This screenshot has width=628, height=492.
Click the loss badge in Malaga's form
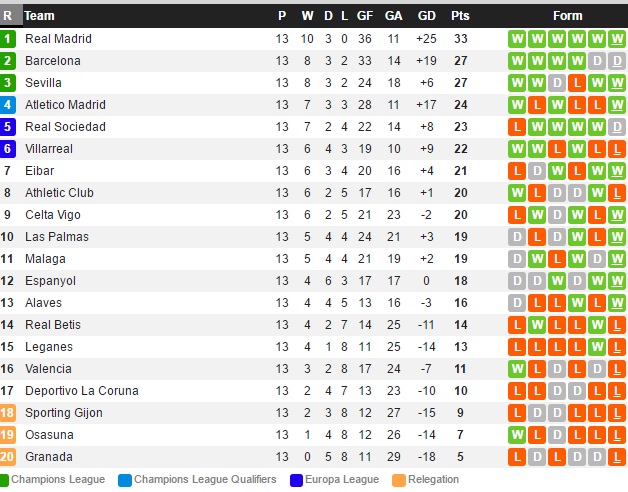[557, 259]
